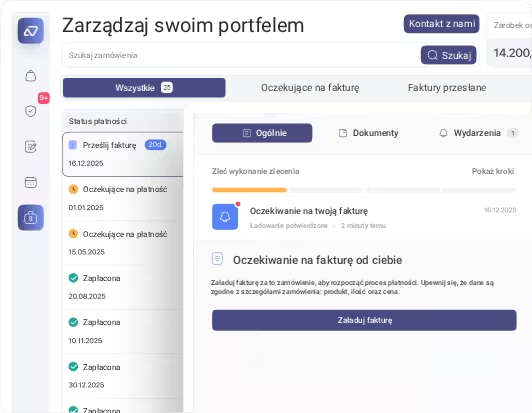Click the Wszystkie count badge
The height and width of the screenshot is (413, 532).
click(x=167, y=88)
